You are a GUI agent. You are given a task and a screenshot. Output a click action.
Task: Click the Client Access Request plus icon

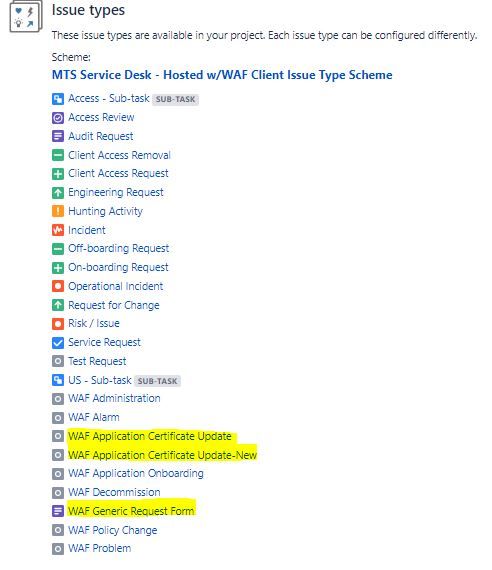coord(58,174)
